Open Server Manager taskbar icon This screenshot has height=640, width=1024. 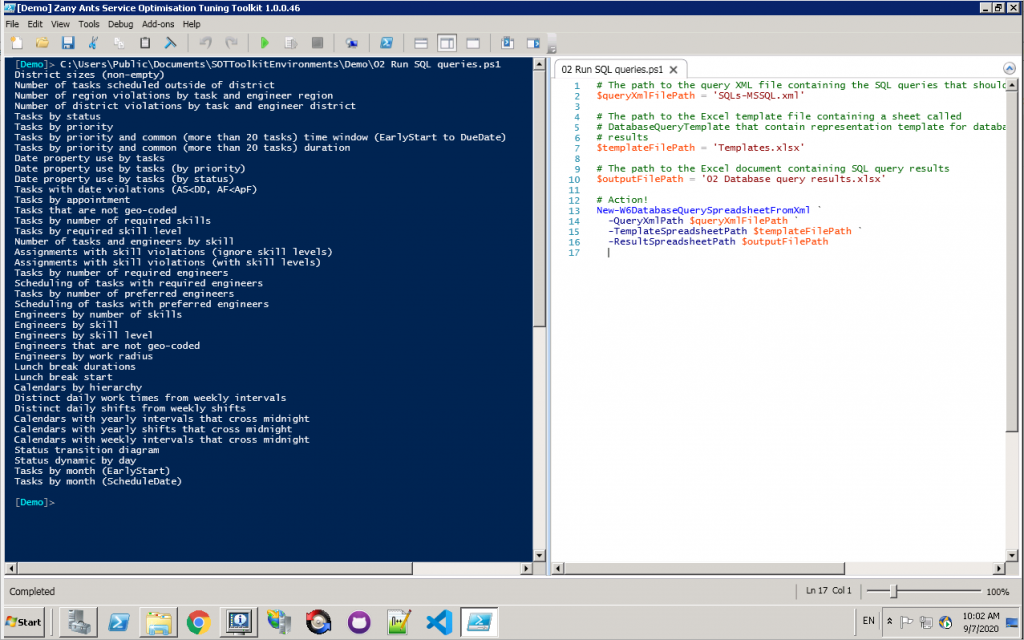coord(78,622)
